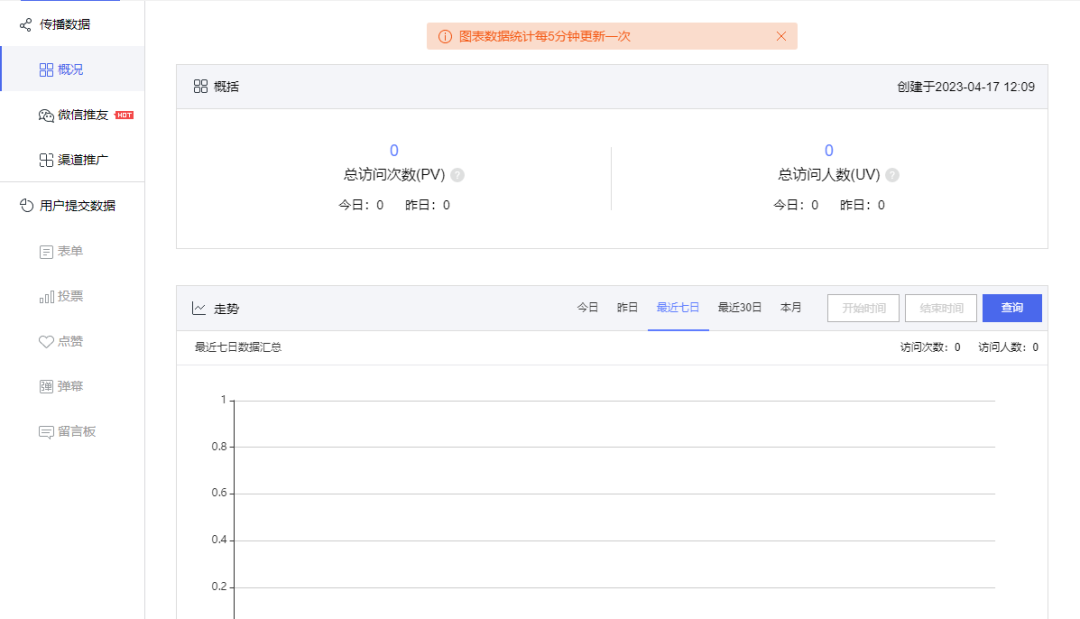Click the 弹幕 icon
The width and height of the screenshot is (1080, 619).
(x=46, y=386)
